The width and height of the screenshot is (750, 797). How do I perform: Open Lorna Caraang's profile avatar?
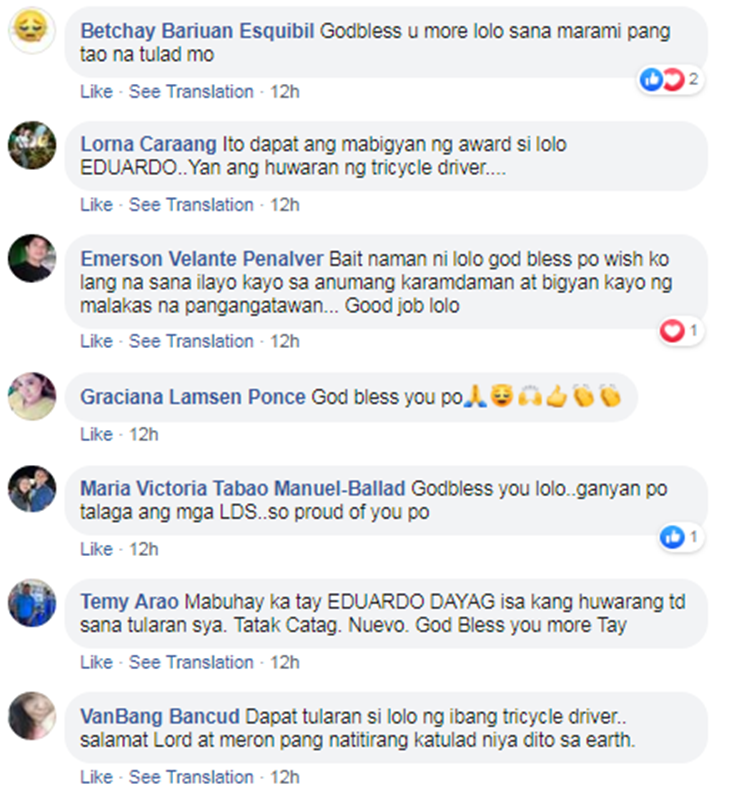(x=32, y=145)
